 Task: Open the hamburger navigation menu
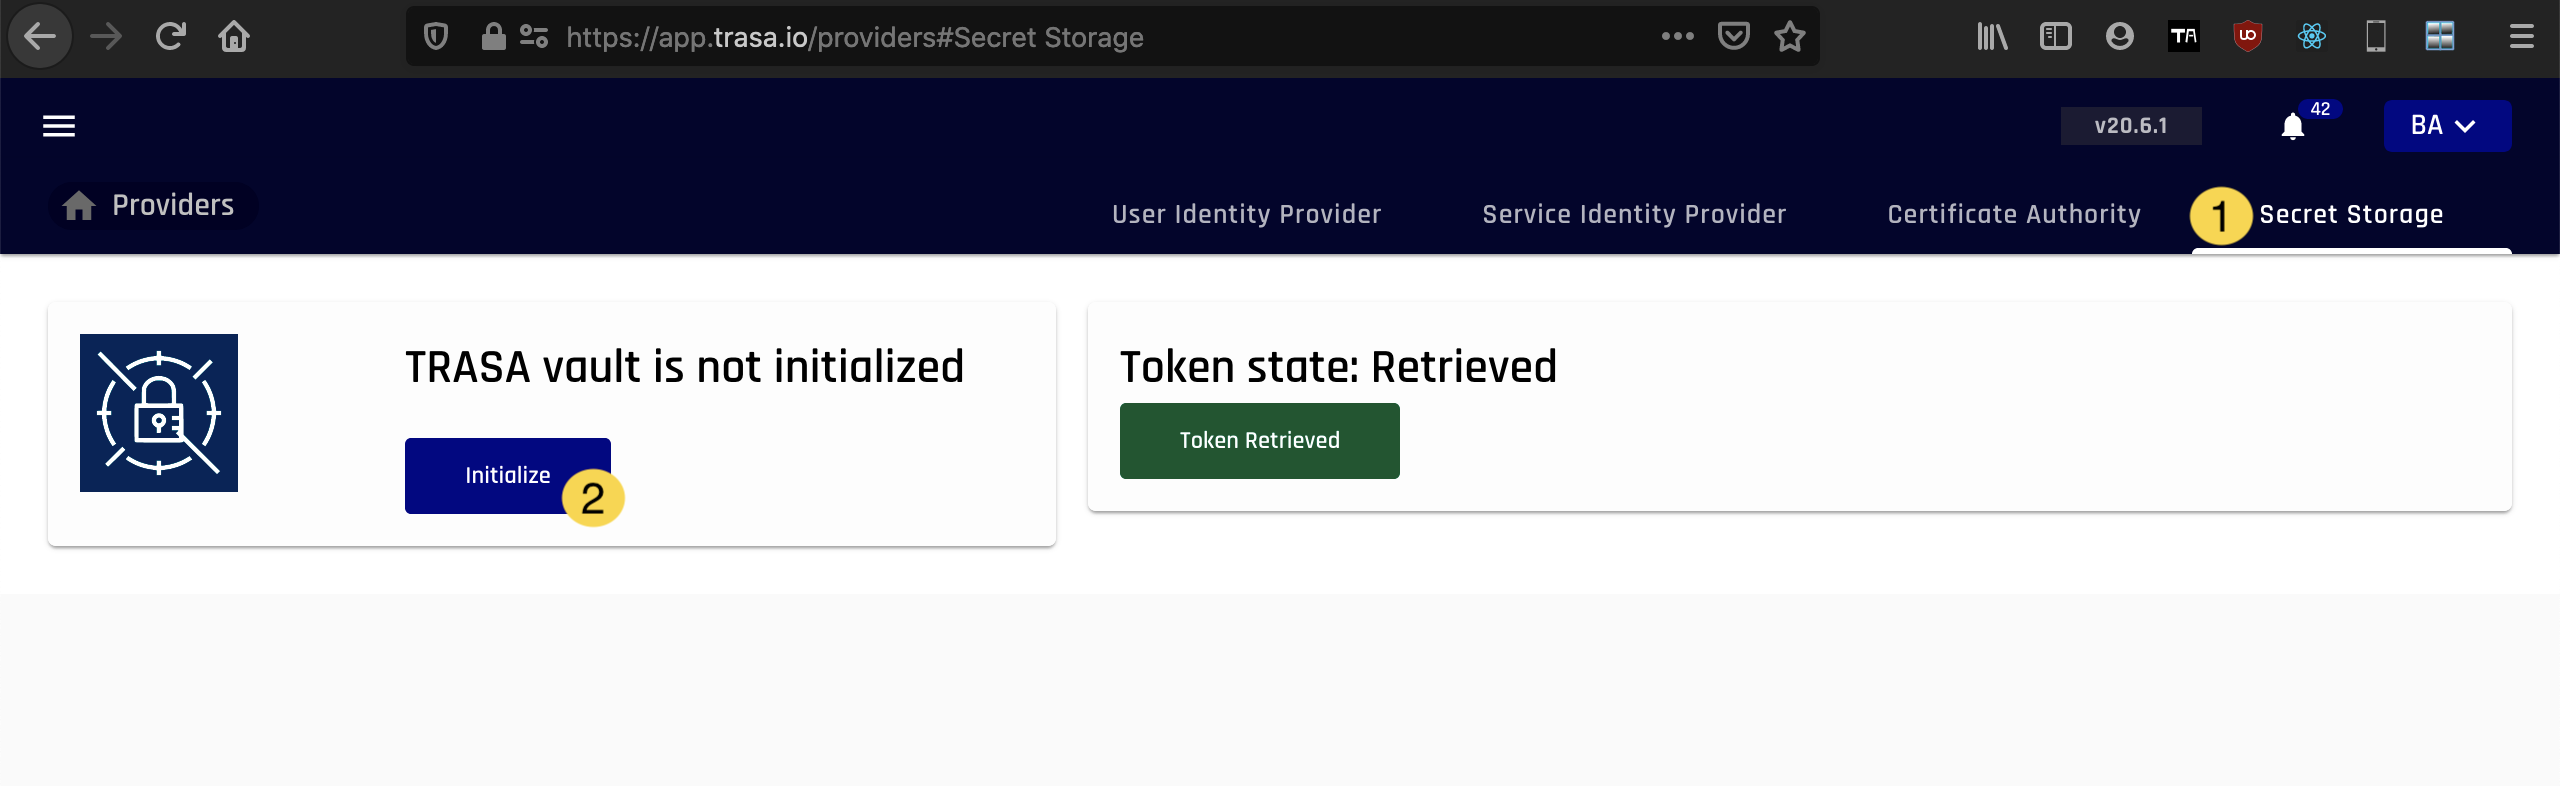59,126
